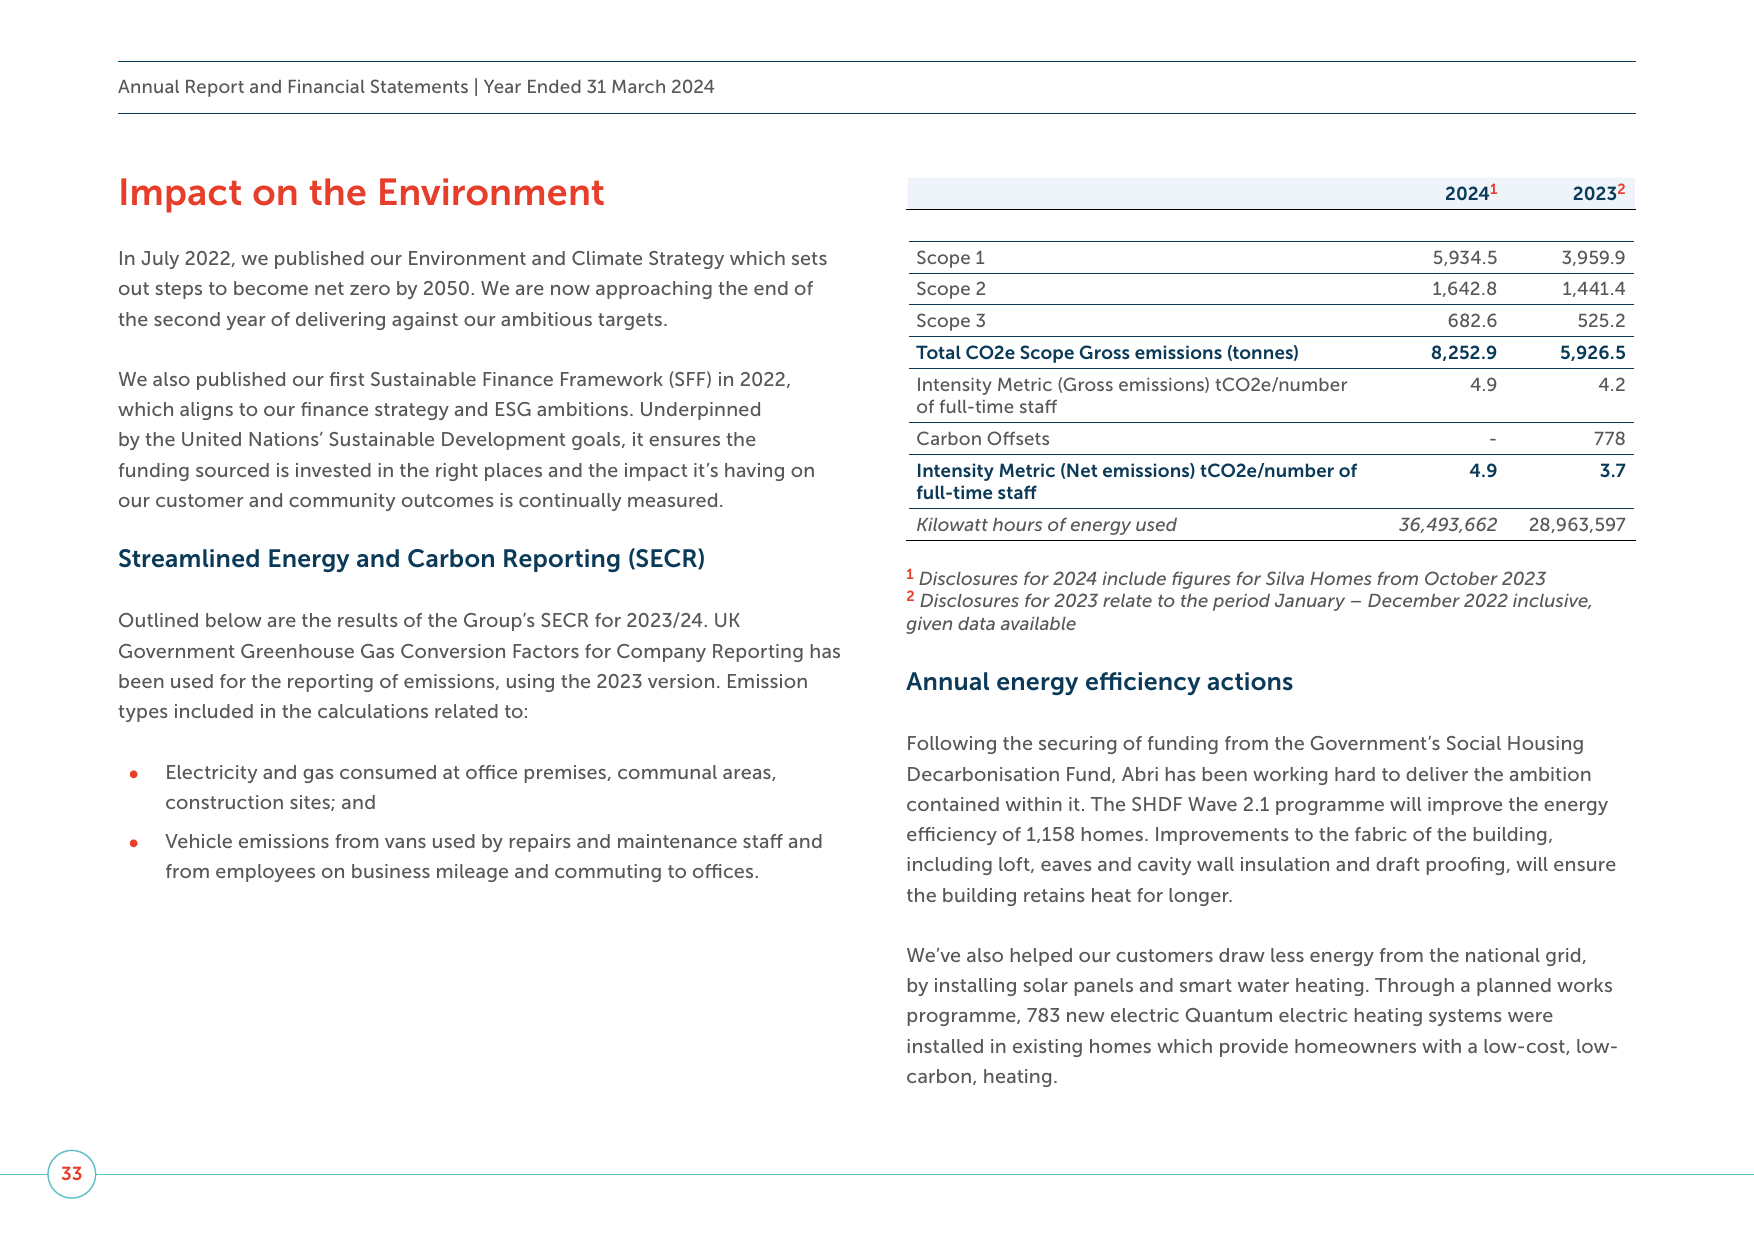Click the page number 33
Image resolution: width=1754 pixels, height=1241 pixels.
point(72,1174)
